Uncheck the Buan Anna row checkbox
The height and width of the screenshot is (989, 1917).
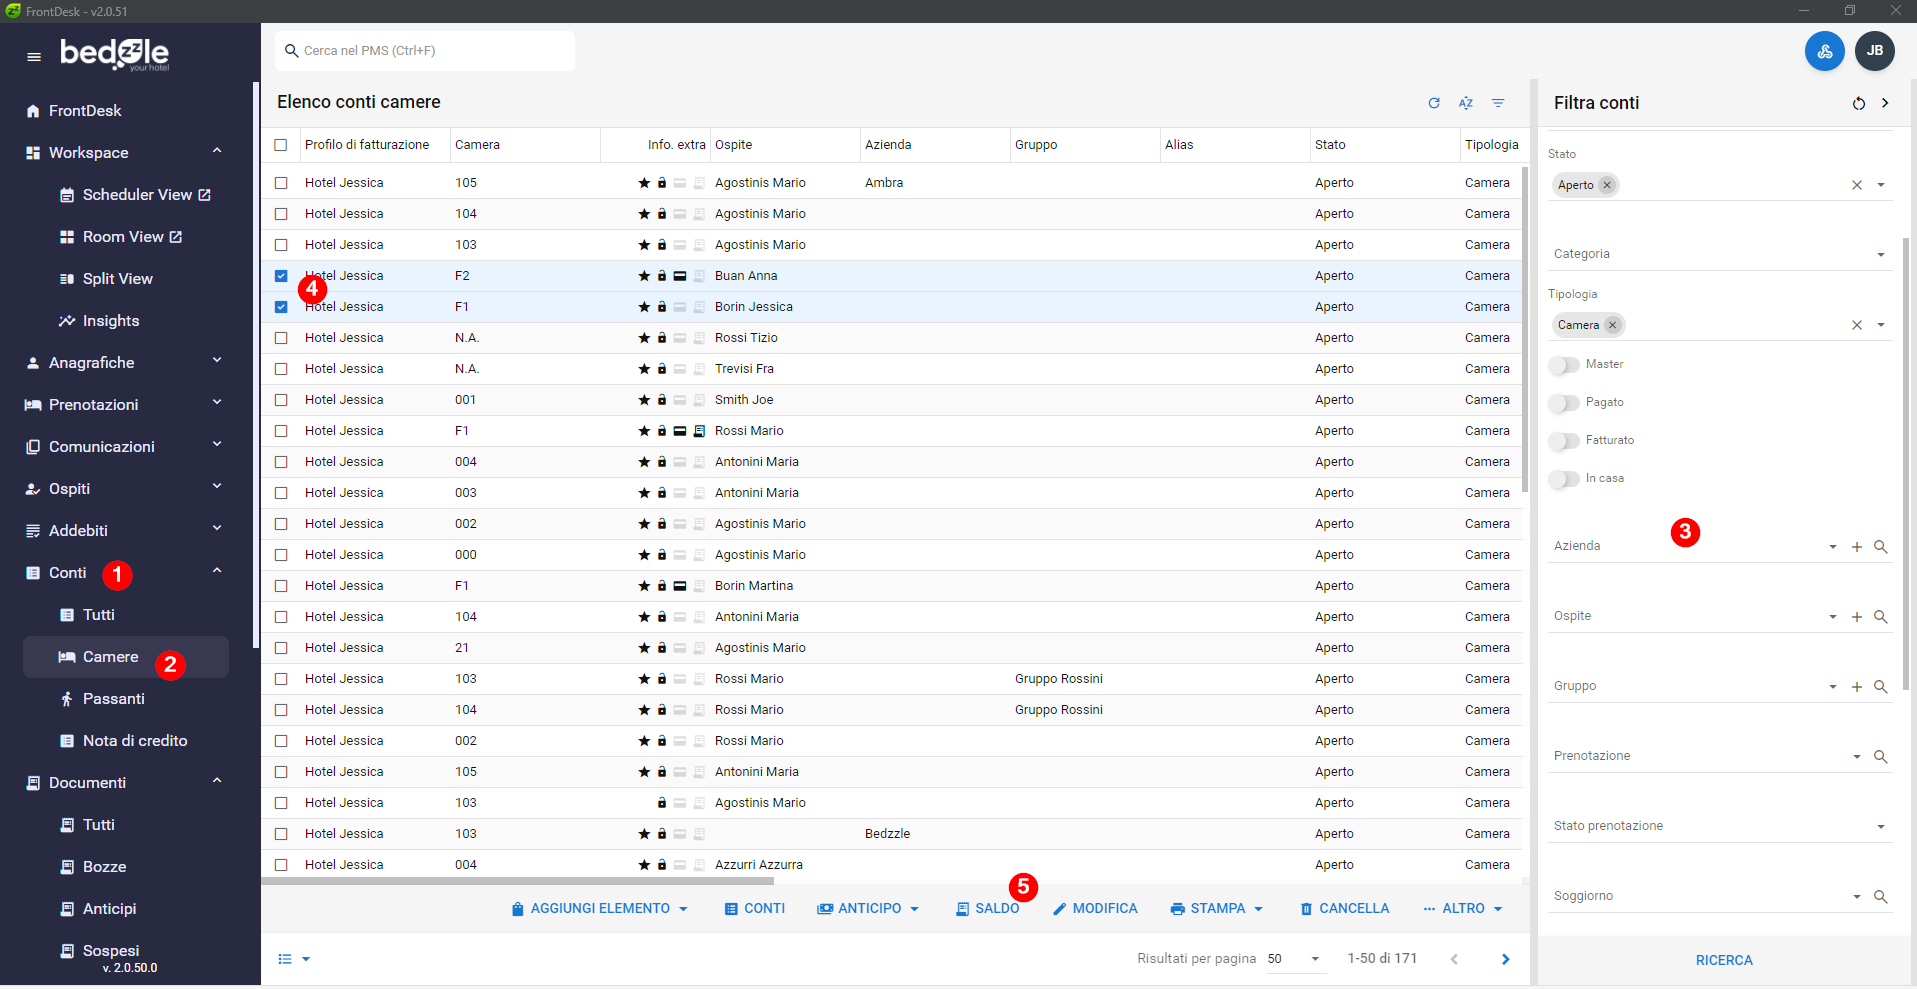[x=281, y=276]
